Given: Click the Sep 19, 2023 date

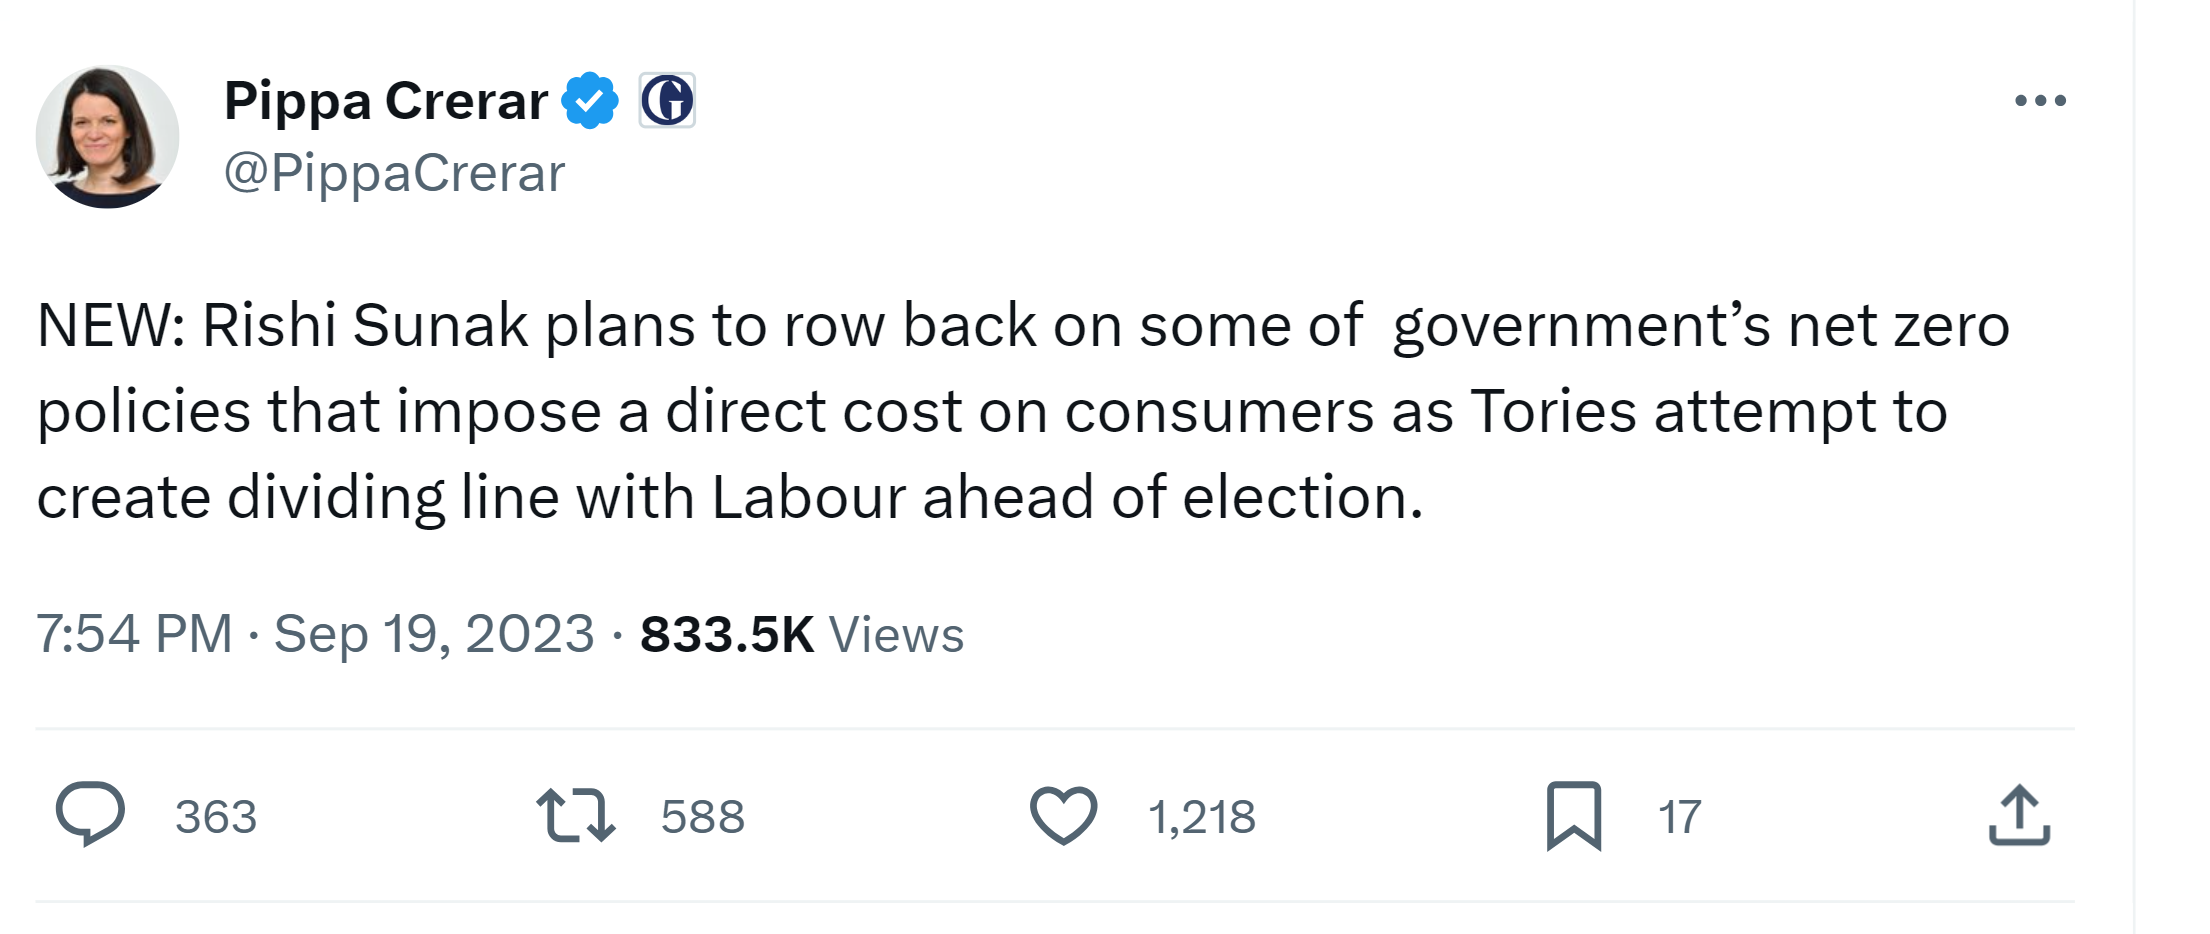Looking at the screenshot, I should (434, 634).
